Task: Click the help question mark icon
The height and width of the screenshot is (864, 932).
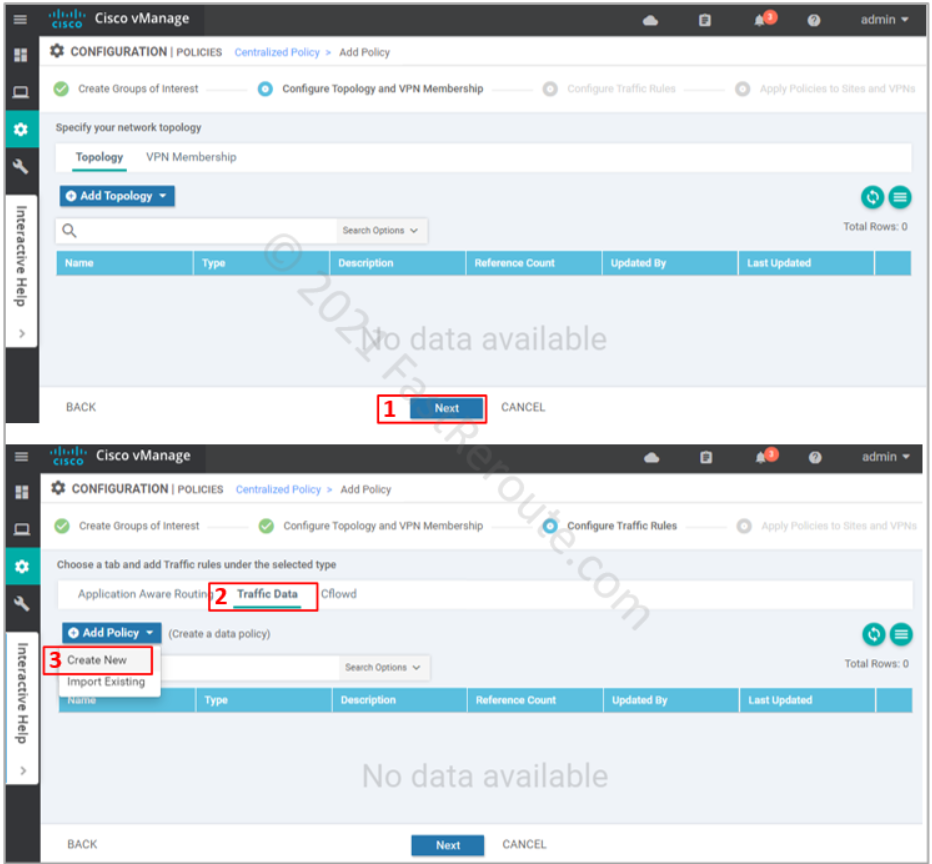Action: tap(814, 20)
